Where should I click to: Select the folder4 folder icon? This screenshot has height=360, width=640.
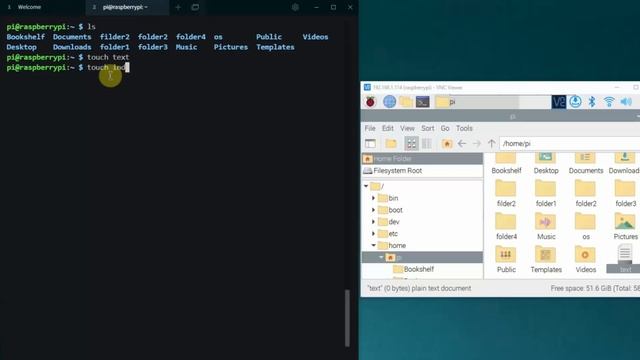click(506, 226)
